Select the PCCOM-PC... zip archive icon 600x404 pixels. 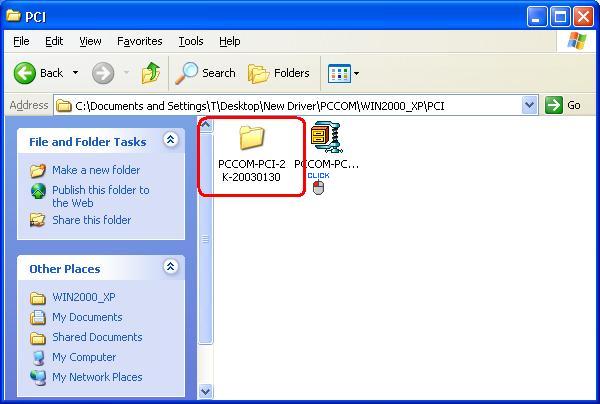point(326,138)
